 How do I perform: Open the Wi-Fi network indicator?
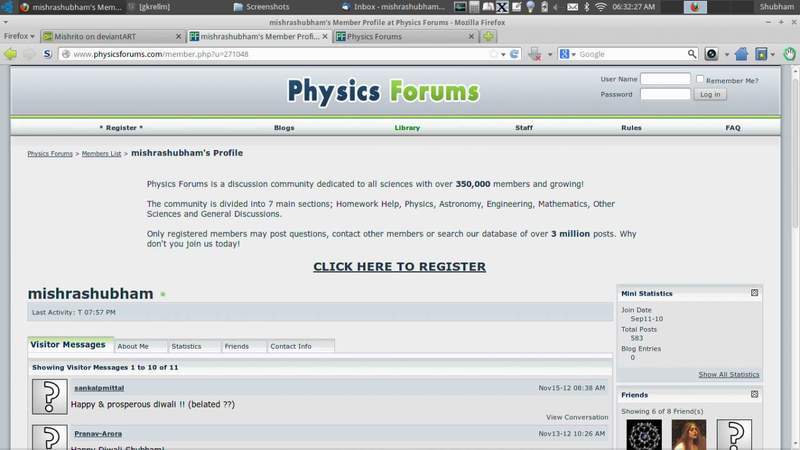[601, 7]
